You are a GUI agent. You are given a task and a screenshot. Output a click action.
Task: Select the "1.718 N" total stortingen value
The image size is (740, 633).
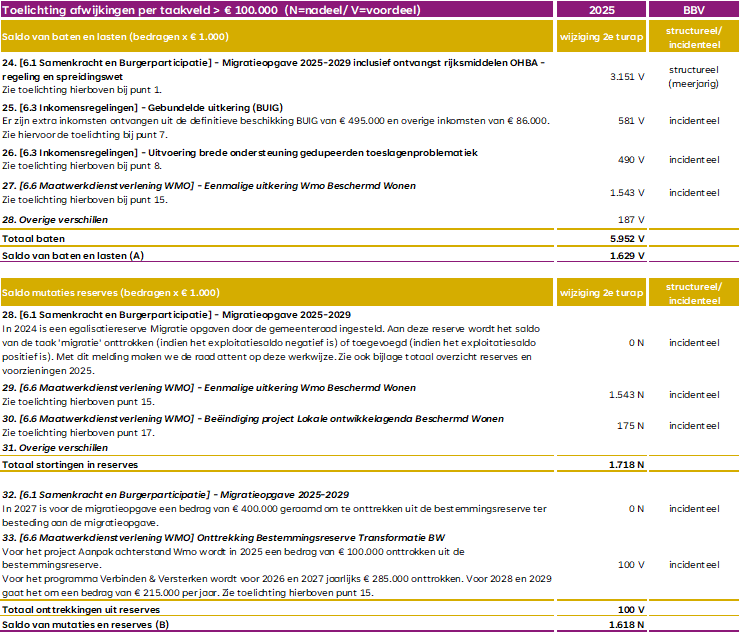[627, 465]
